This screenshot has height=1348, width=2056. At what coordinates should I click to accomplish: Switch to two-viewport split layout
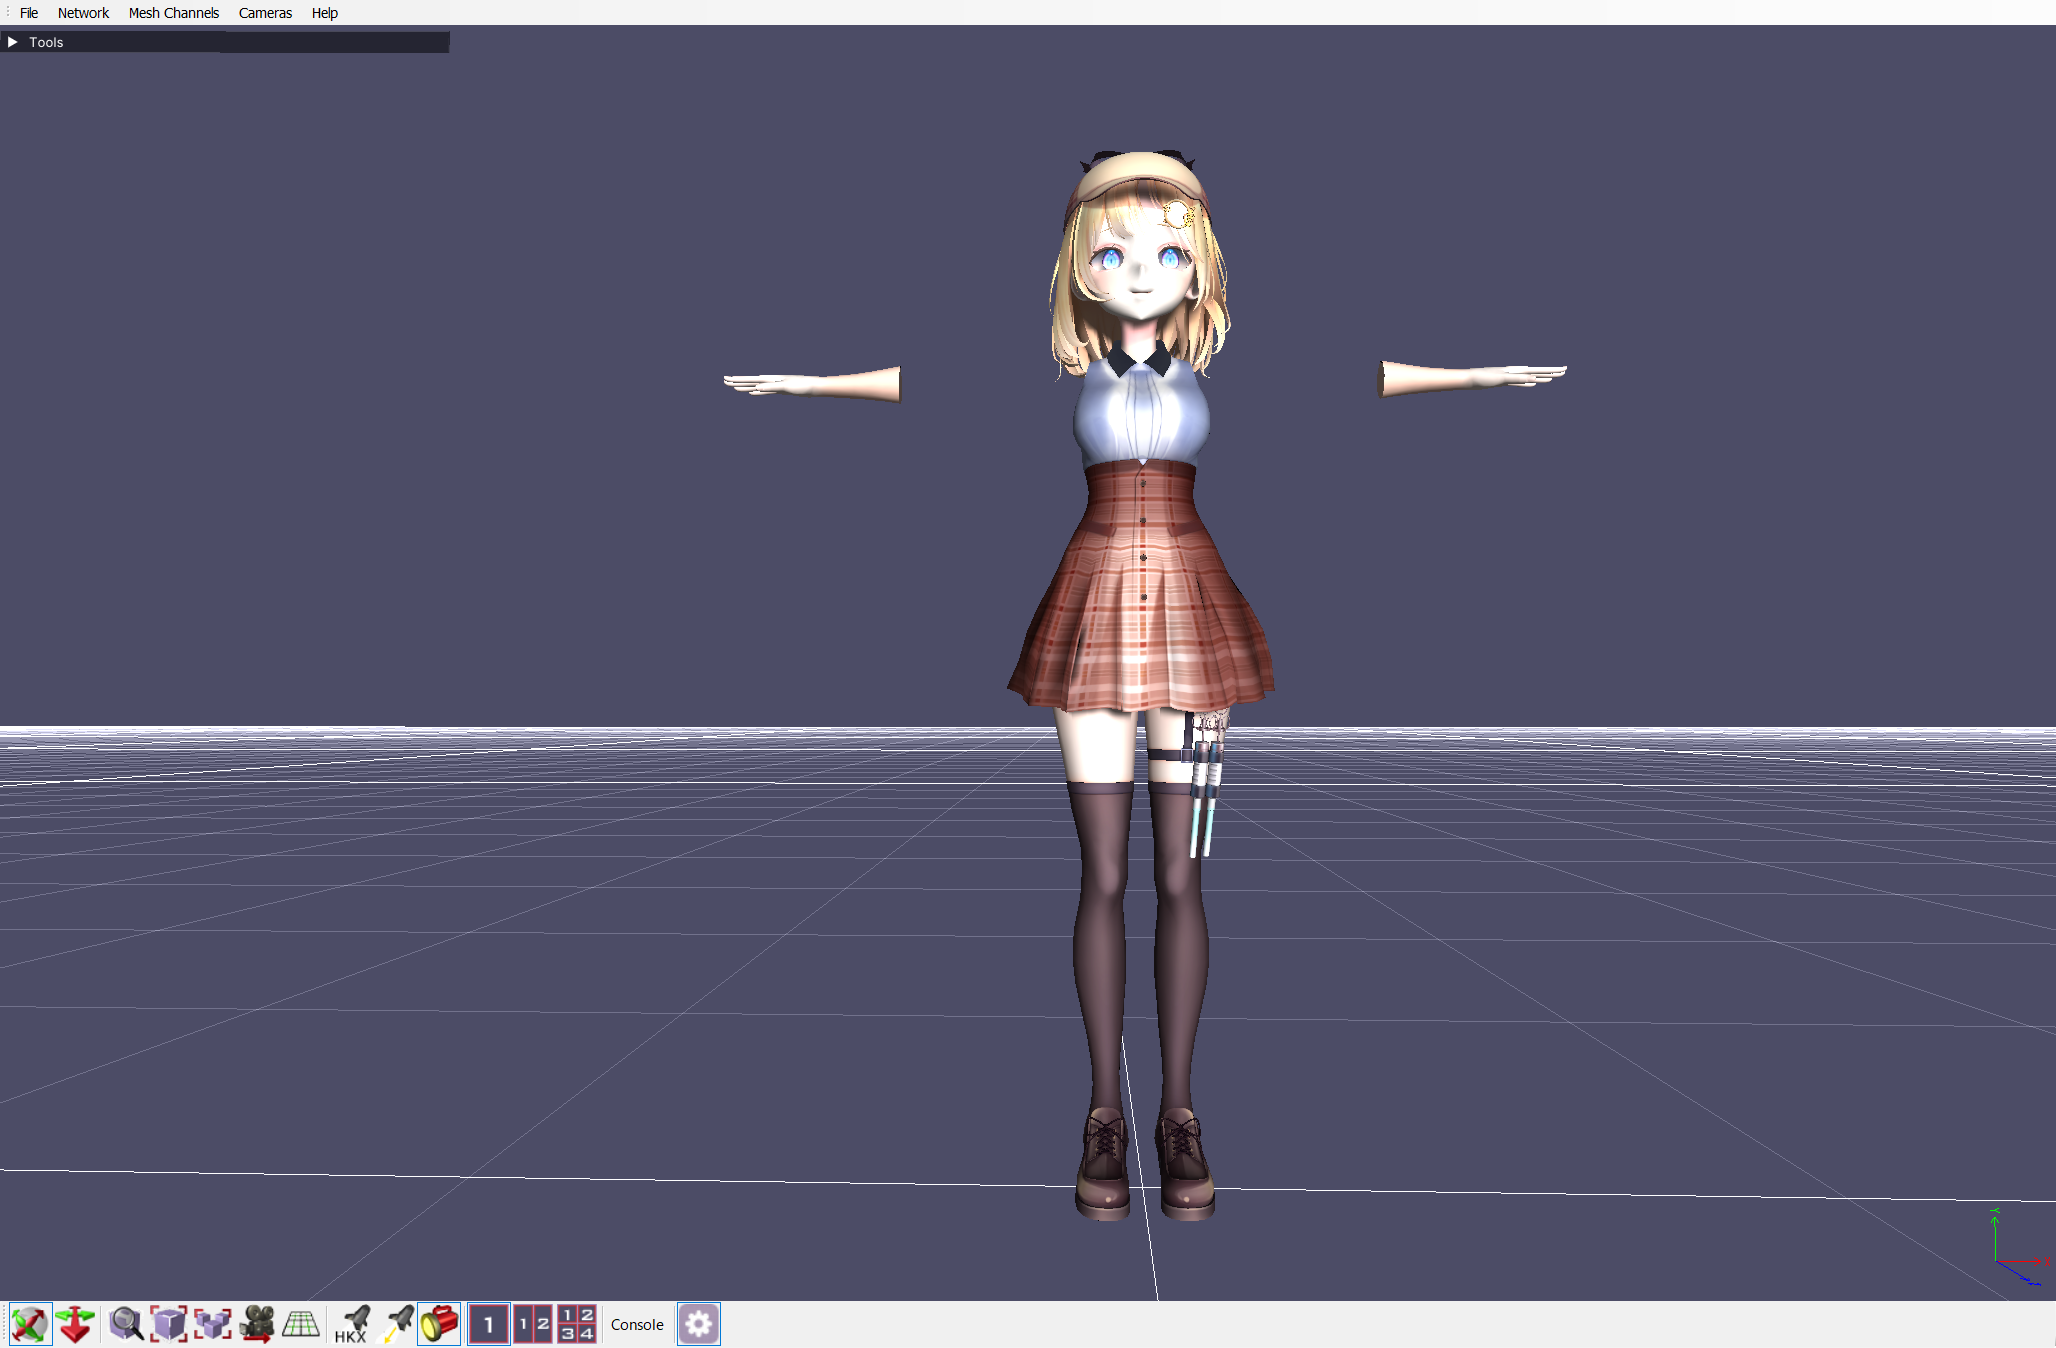533,1324
